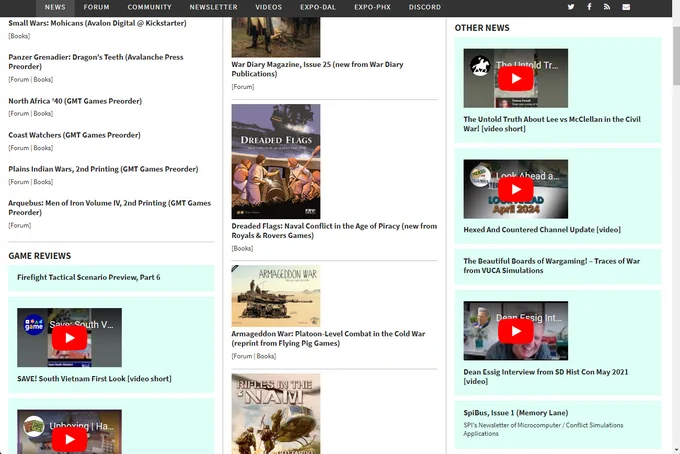The image size is (680, 454).
Task: Open Plains Indian Wars 2nd Printing link
Action: click(103, 169)
